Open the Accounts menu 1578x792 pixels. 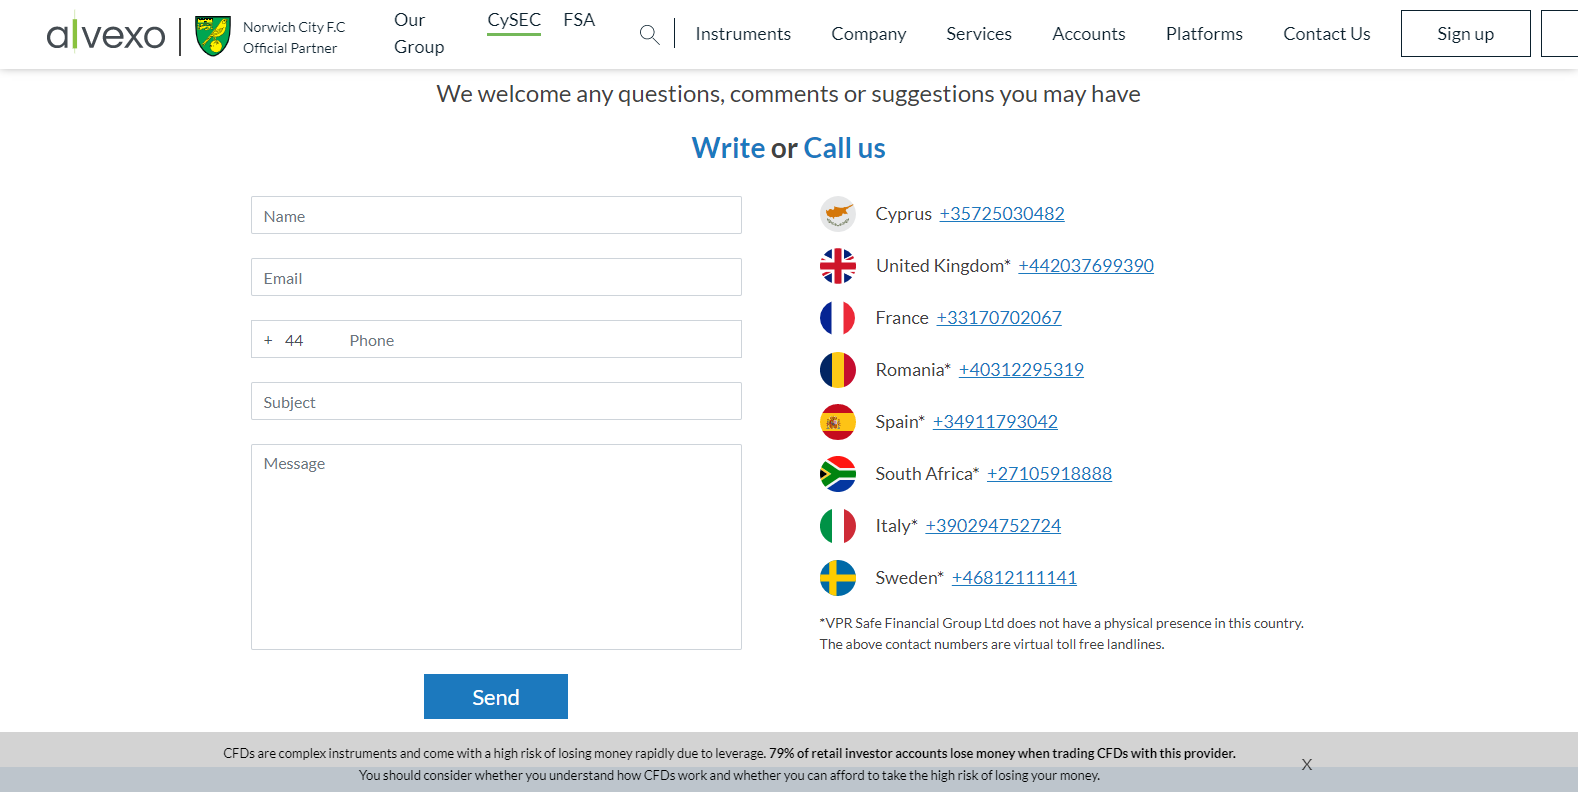tap(1089, 34)
